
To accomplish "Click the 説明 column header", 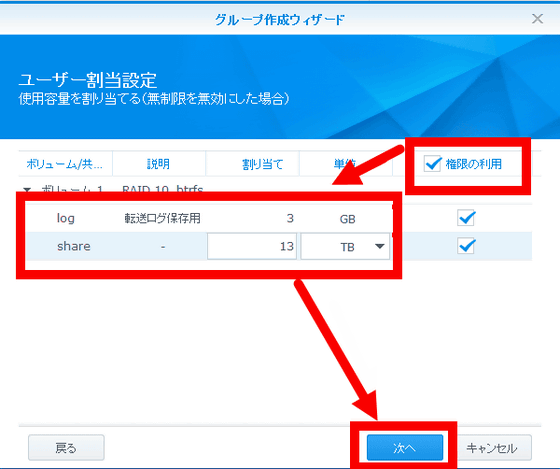I will [159, 164].
